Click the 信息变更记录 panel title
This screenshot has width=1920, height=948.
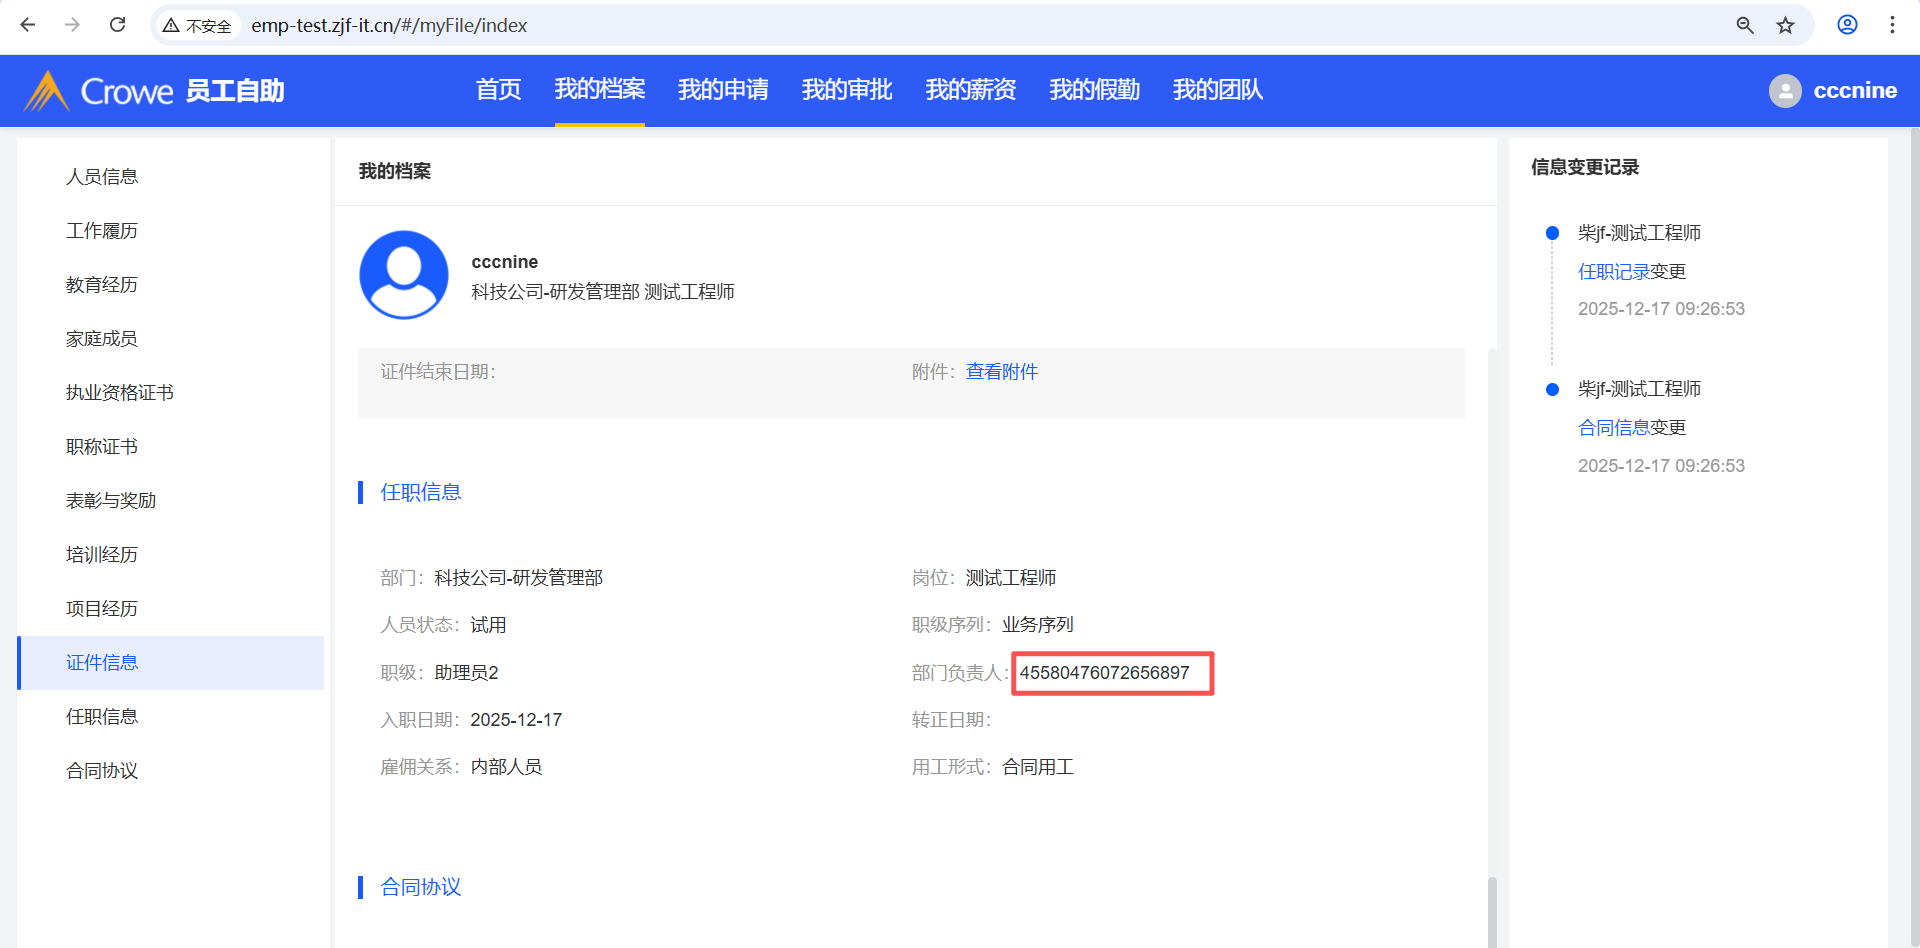[1585, 167]
